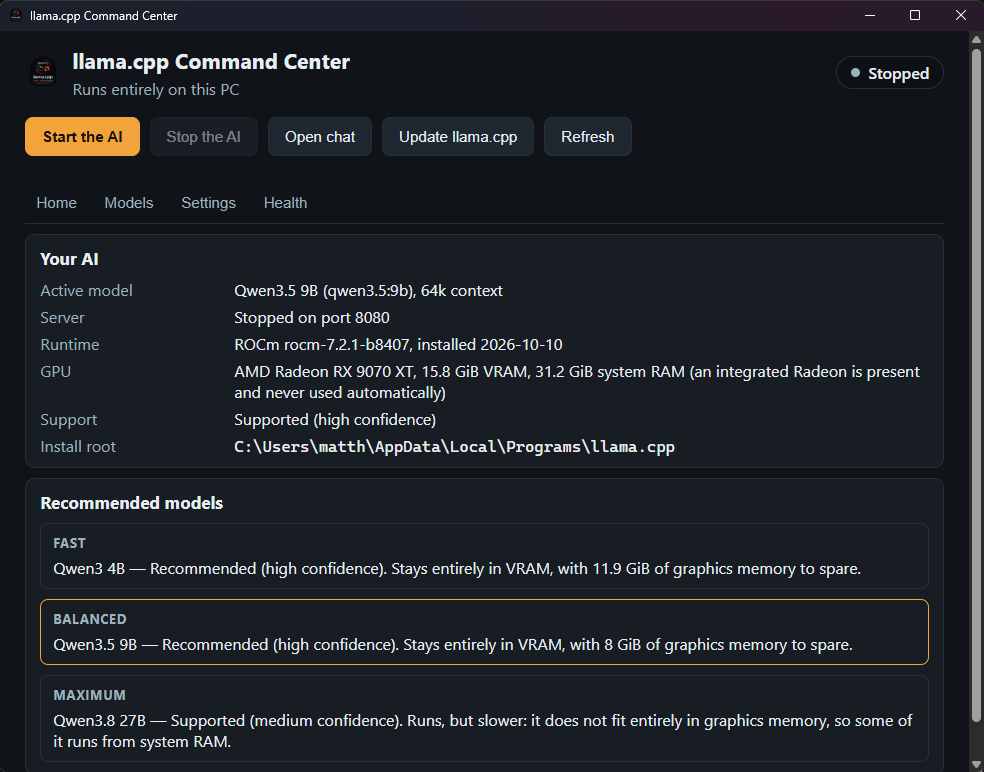
Task: Click the active model value Qwen3.5 9B
Action: point(368,291)
